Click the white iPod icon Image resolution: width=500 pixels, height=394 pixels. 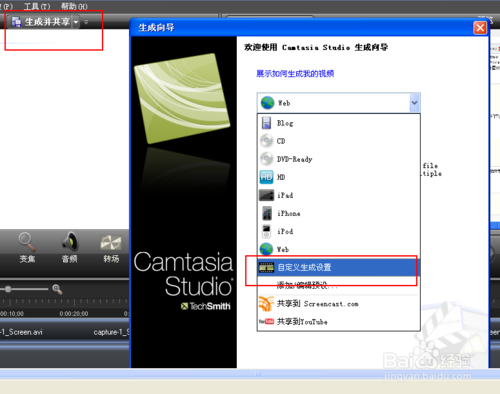pyautogui.click(x=266, y=232)
